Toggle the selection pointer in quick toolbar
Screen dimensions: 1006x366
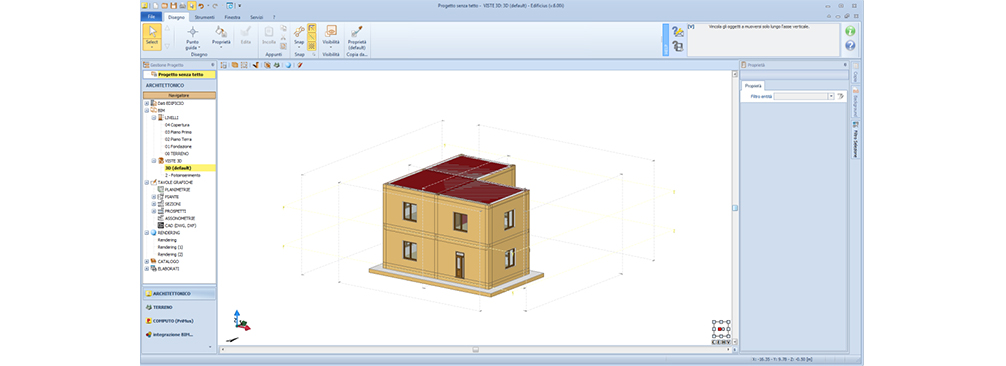(191, 5)
